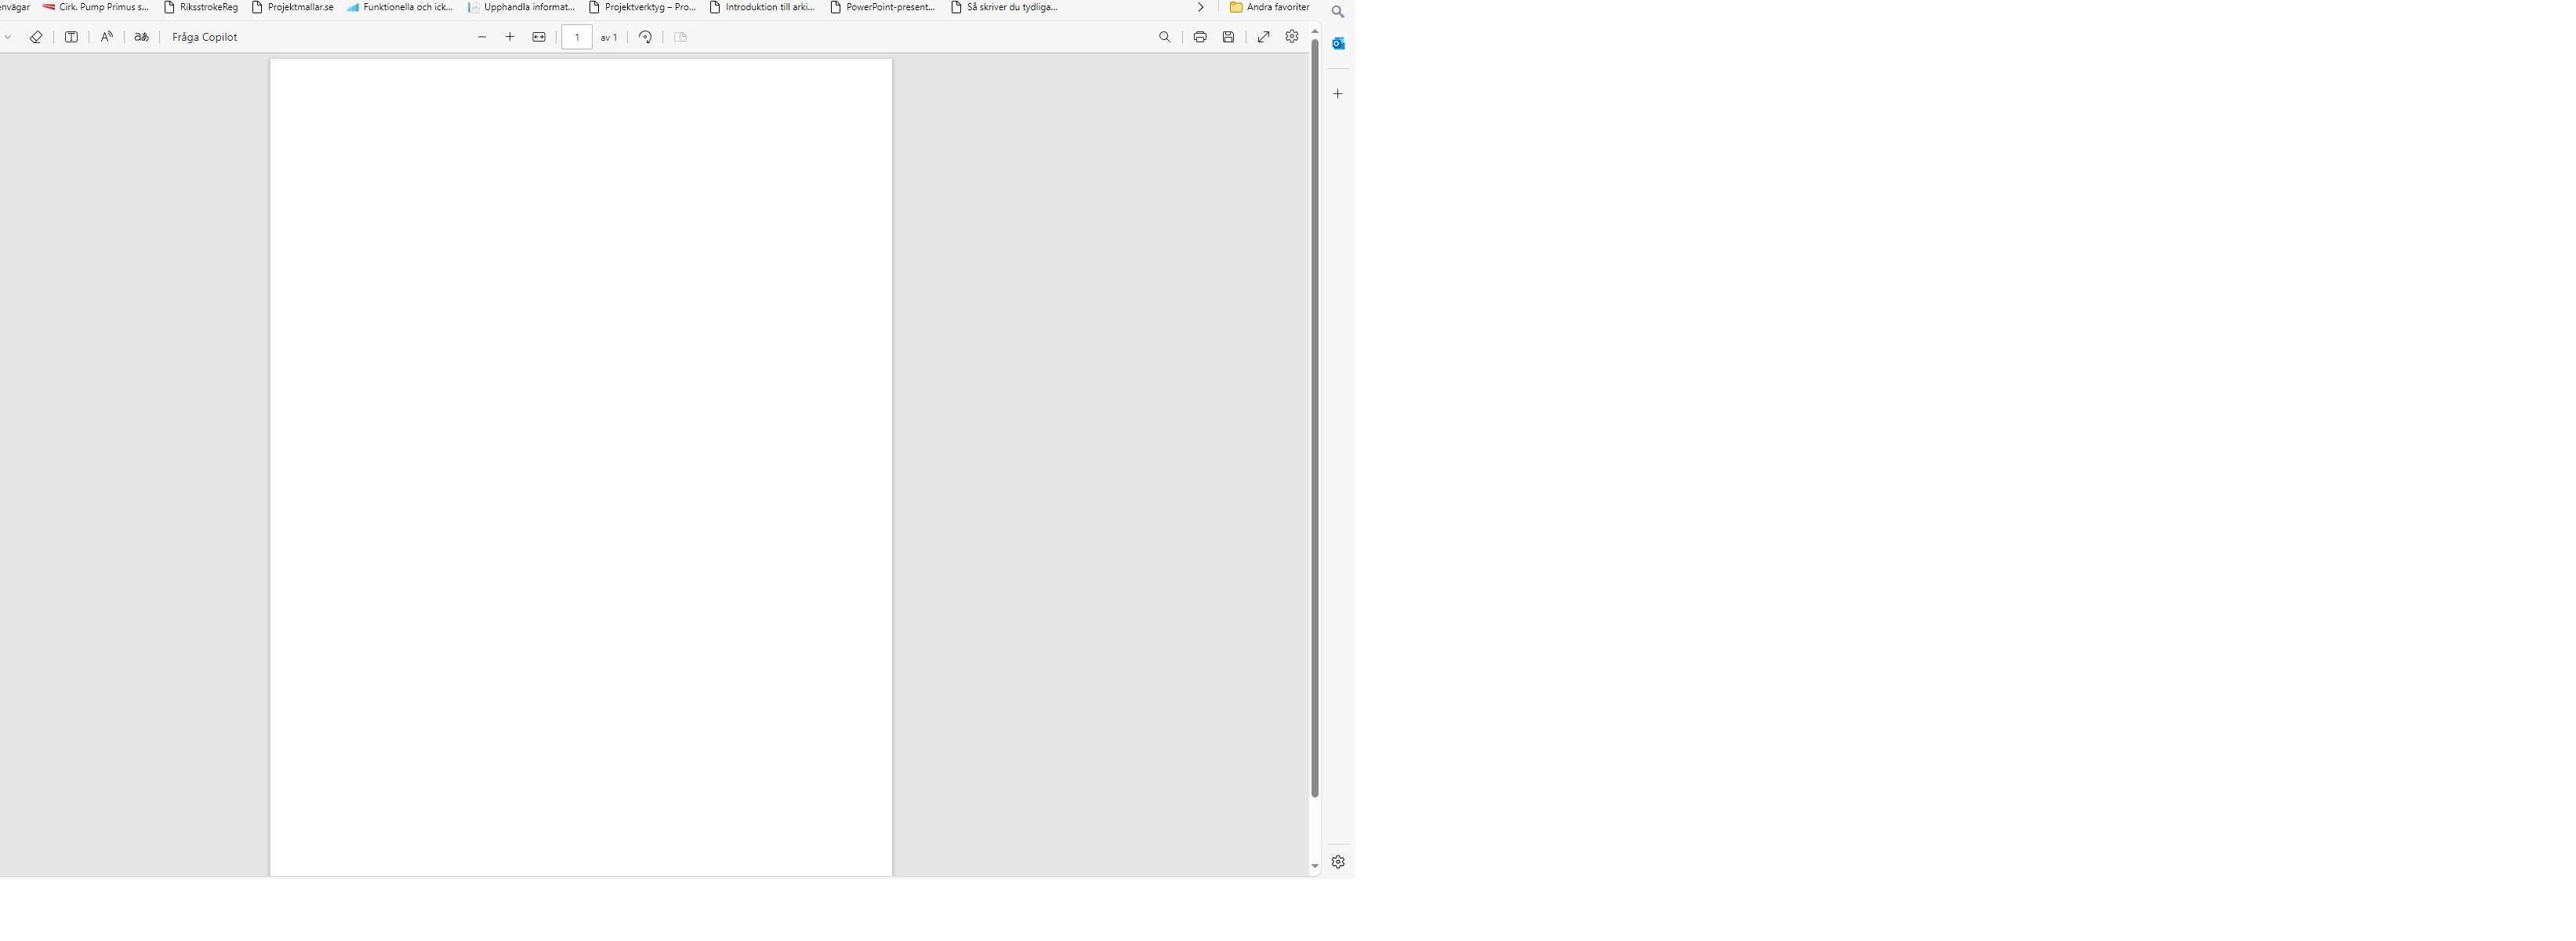Select the Eraser tool in PDF toolbar
Screen dimensions: 2576x941
tap(36, 37)
